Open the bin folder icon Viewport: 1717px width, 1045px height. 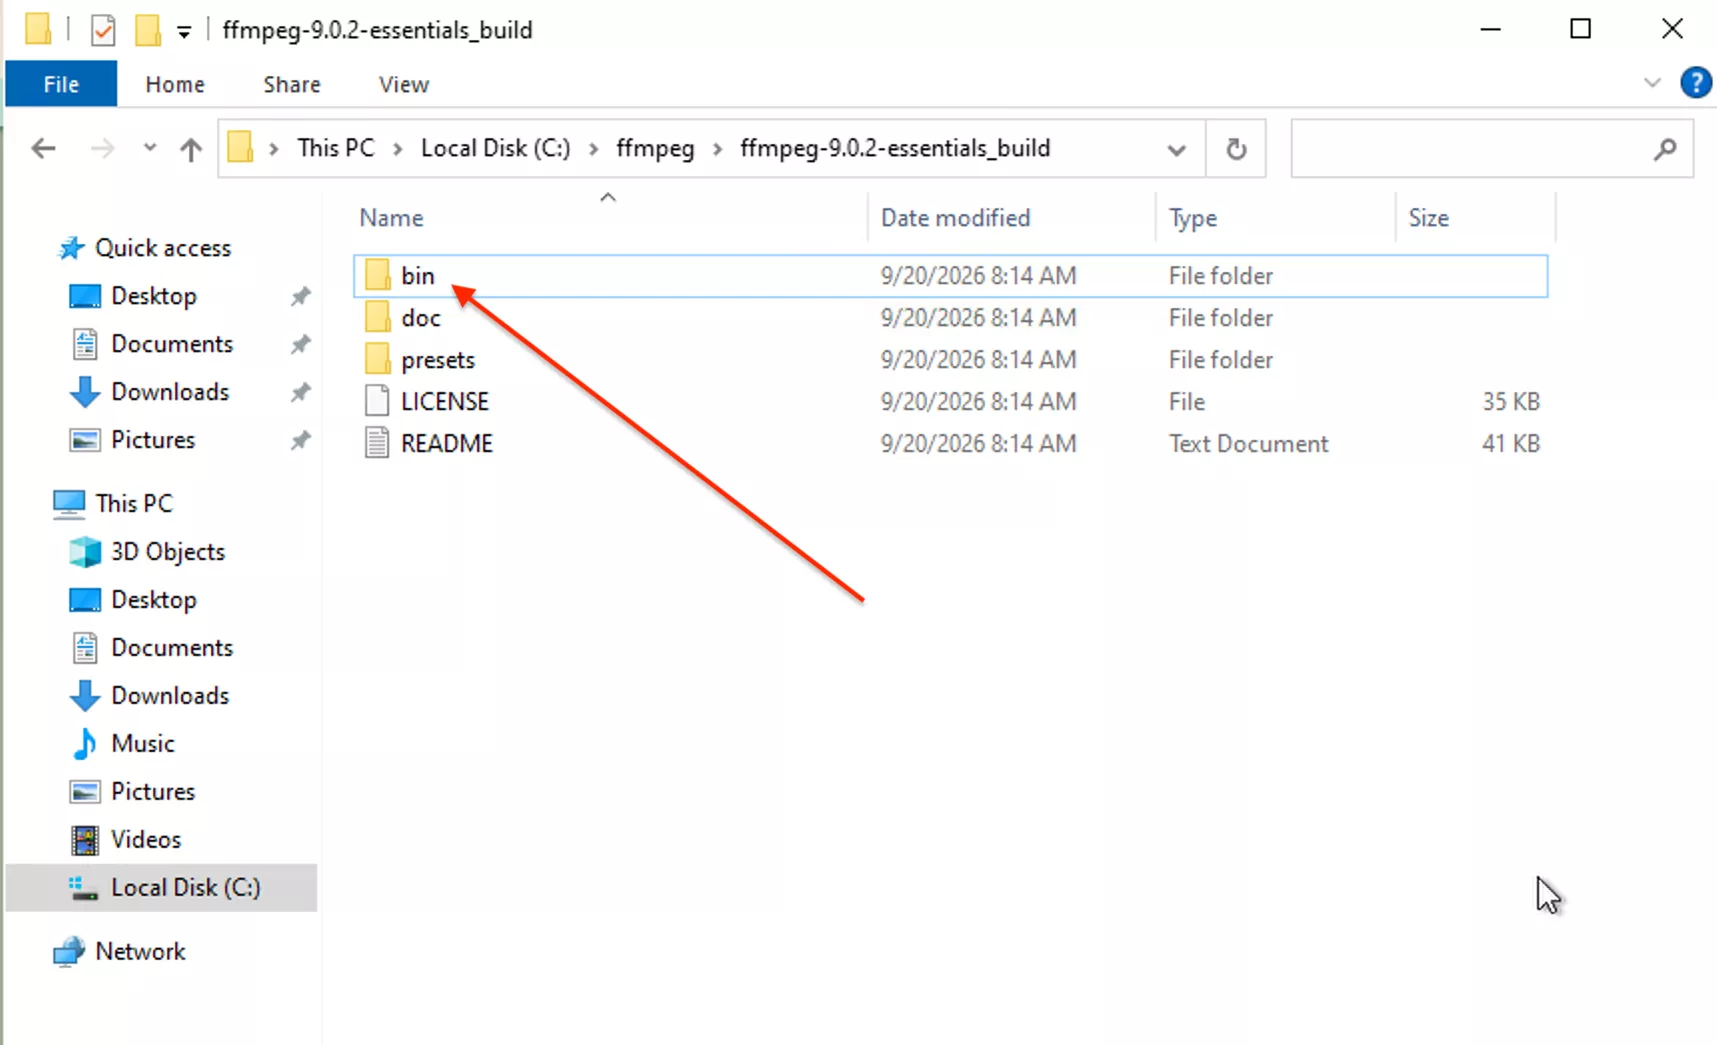(x=377, y=275)
